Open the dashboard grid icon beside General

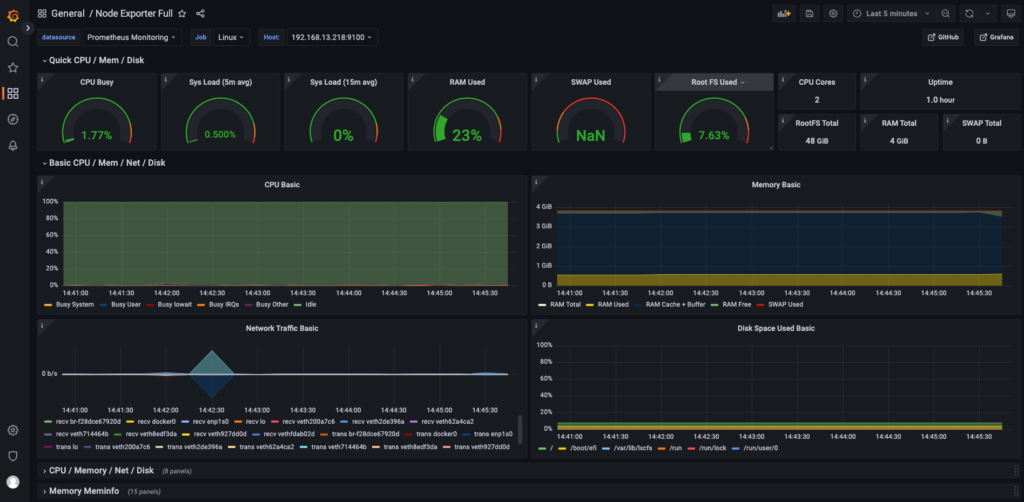coord(42,13)
